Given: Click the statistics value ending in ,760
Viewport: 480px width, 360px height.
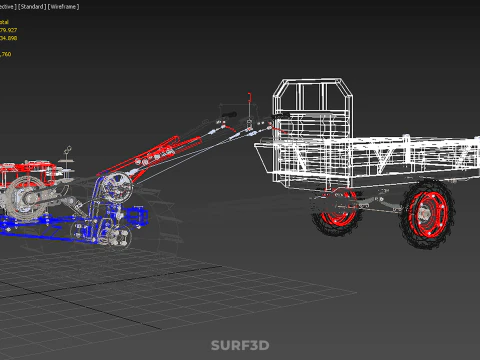Looking at the screenshot, I should click(x=6, y=54).
